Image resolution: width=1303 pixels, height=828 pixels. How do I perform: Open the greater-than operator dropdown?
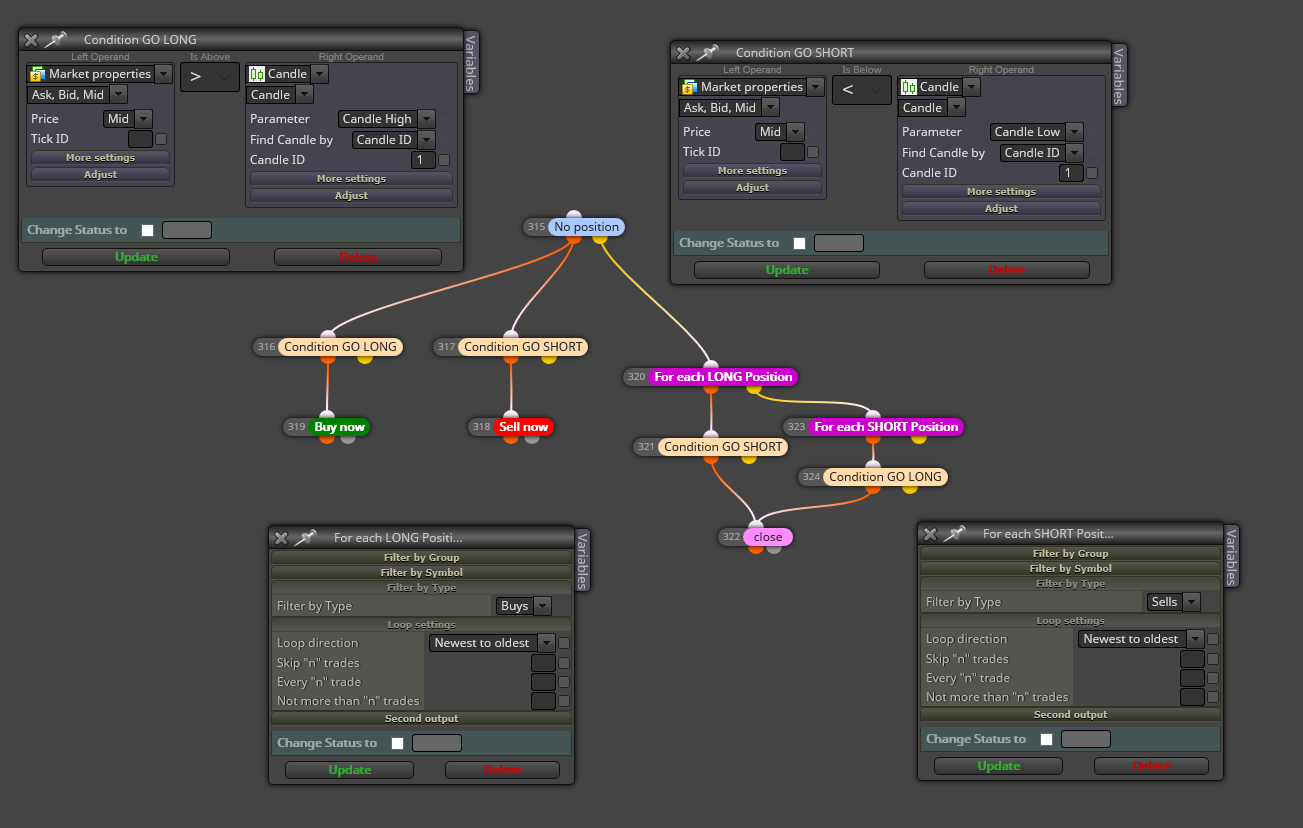coord(209,76)
